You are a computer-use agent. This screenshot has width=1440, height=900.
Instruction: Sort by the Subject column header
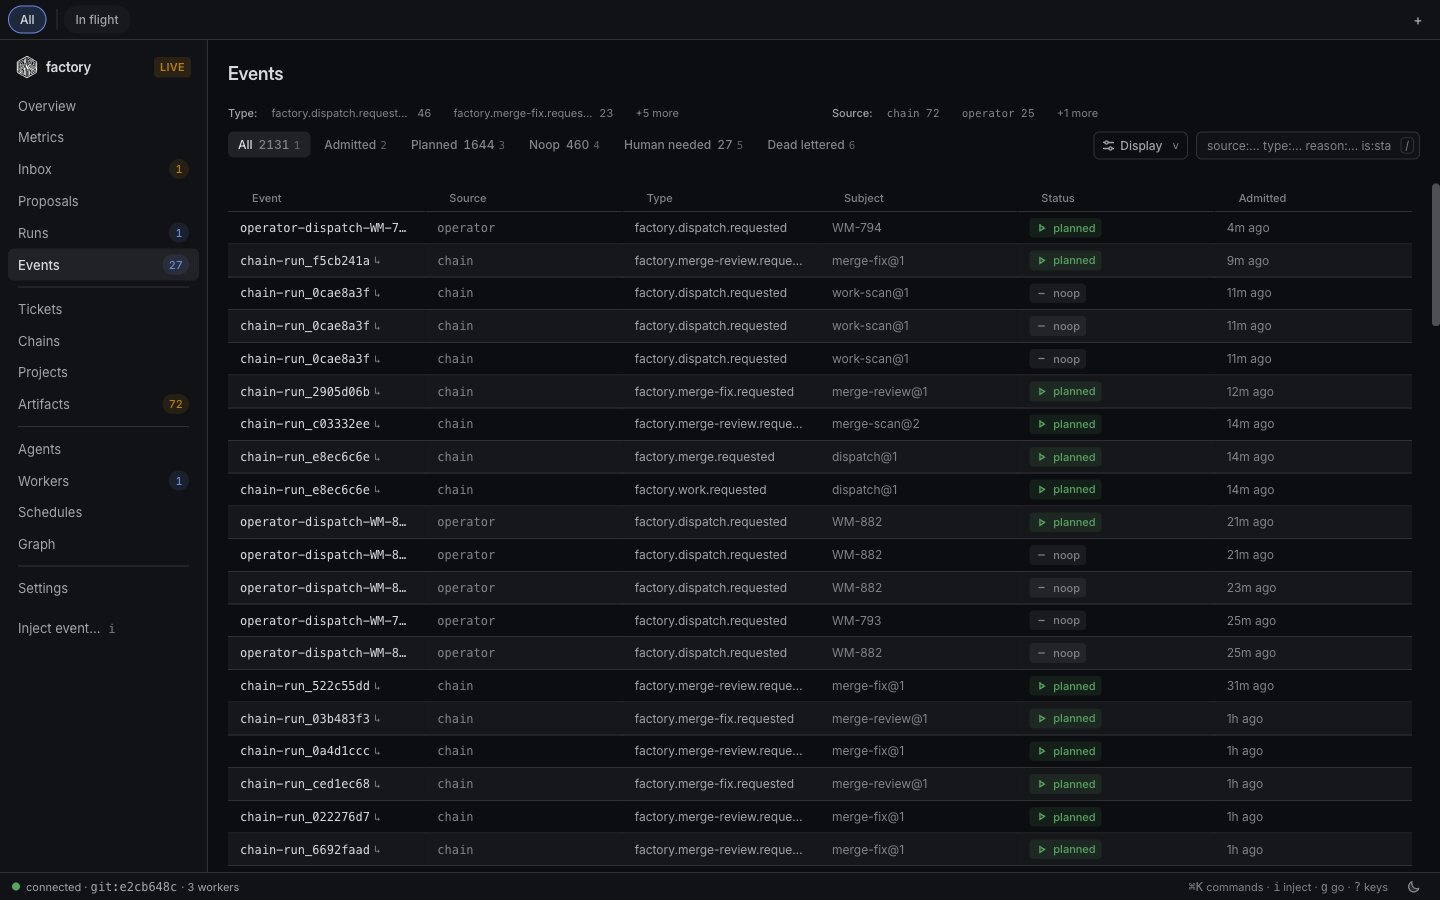pyautogui.click(x=864, y=199)
